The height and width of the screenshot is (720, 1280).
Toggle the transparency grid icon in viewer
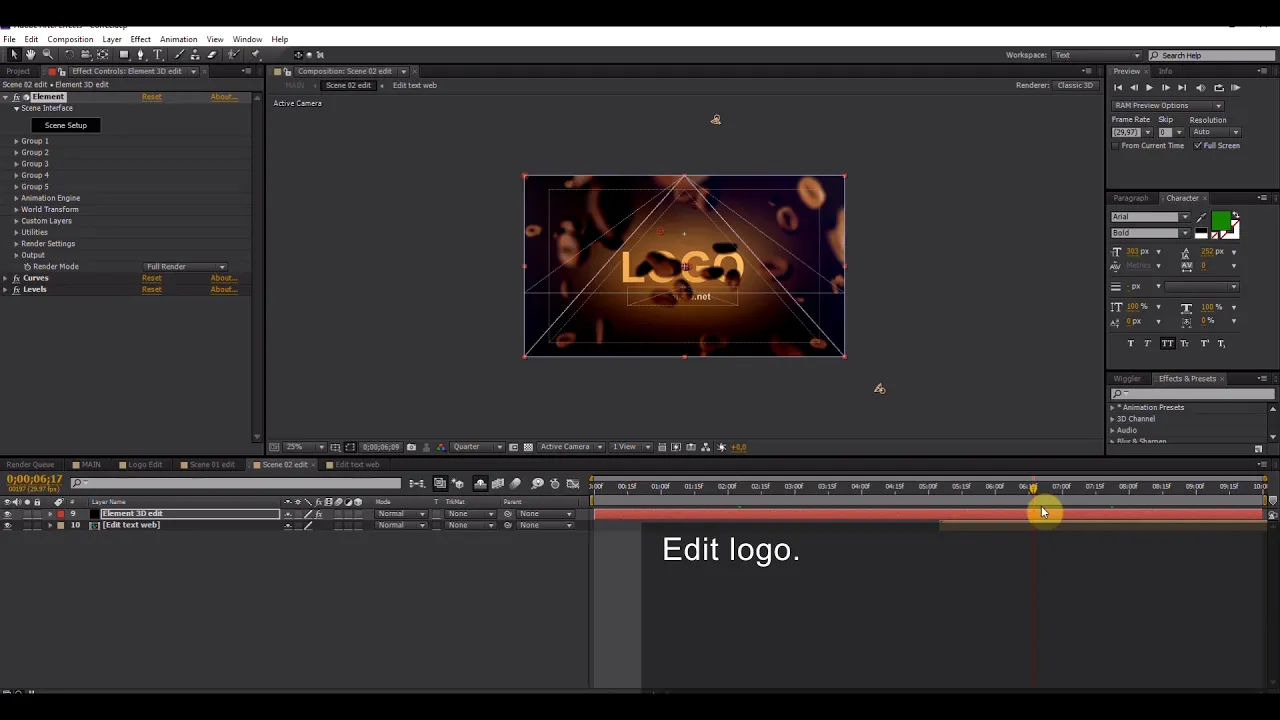tap(528, 447)
